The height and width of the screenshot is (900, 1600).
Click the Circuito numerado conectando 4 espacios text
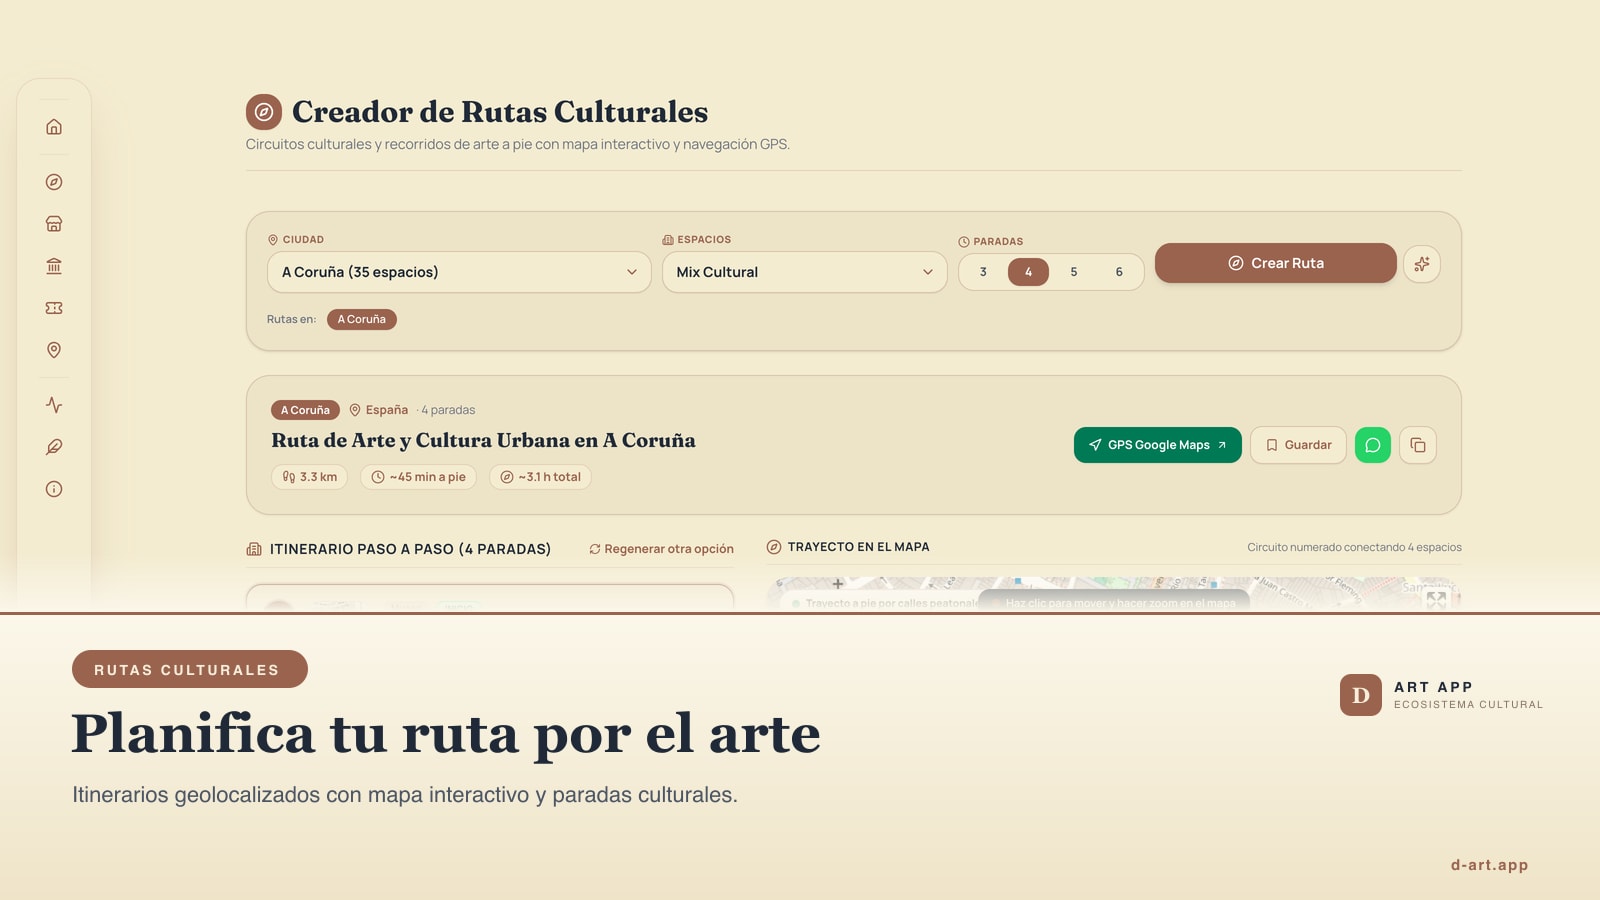pos(1354,547)
